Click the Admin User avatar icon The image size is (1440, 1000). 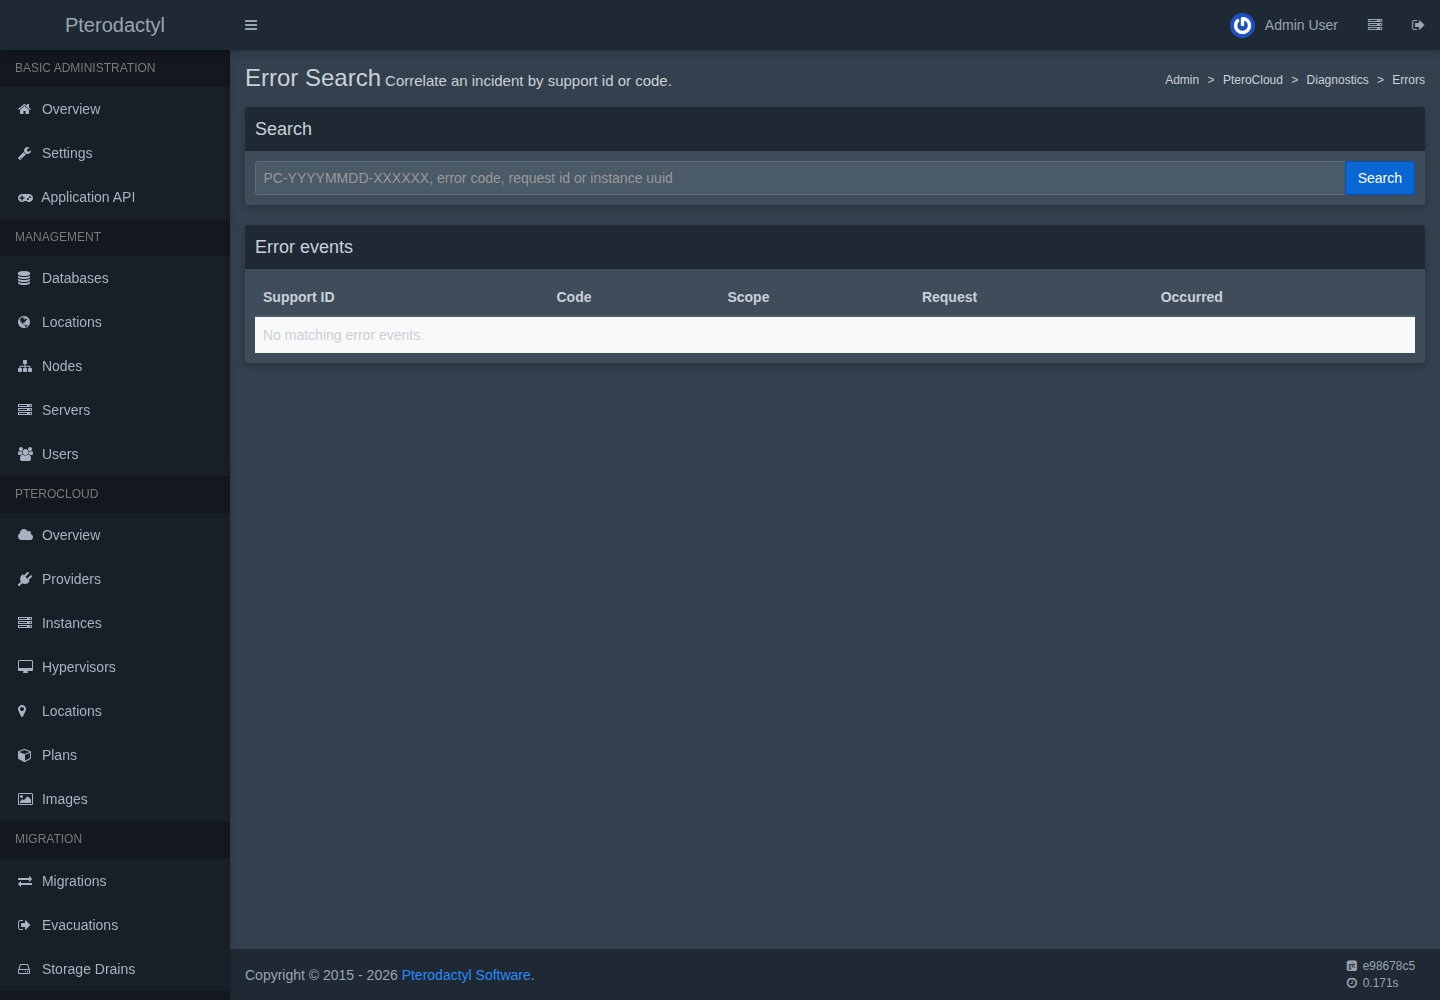click(x=1242, y=25)
